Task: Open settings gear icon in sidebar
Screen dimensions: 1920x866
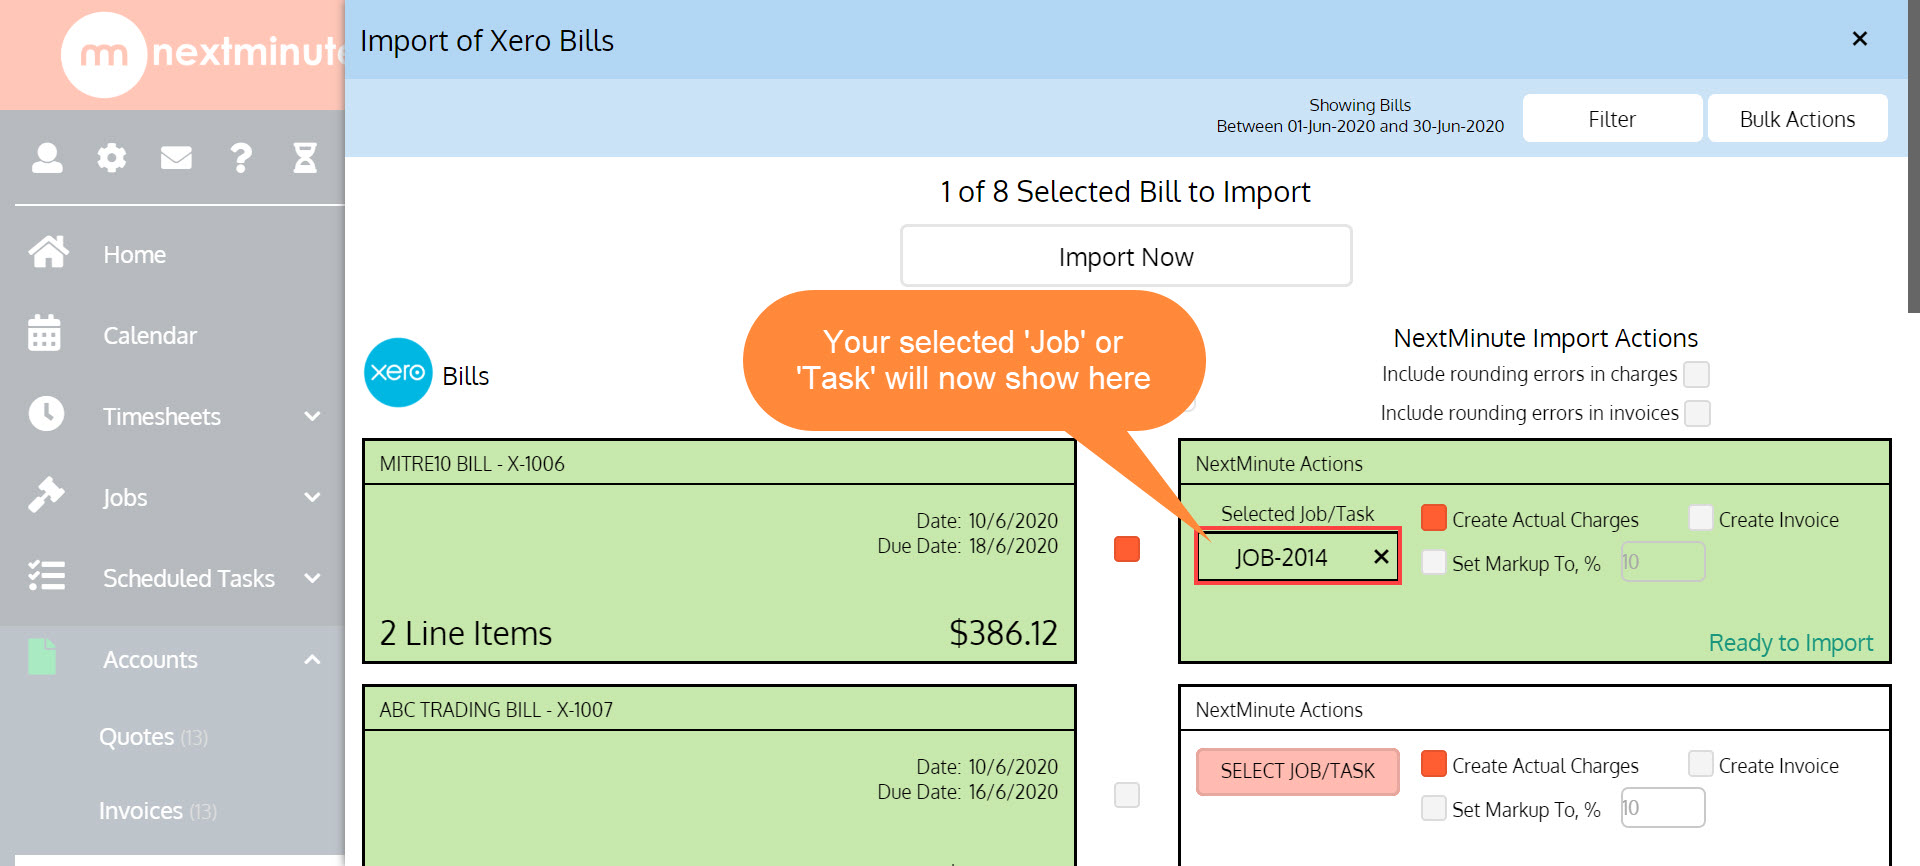Action: point(112,157)
